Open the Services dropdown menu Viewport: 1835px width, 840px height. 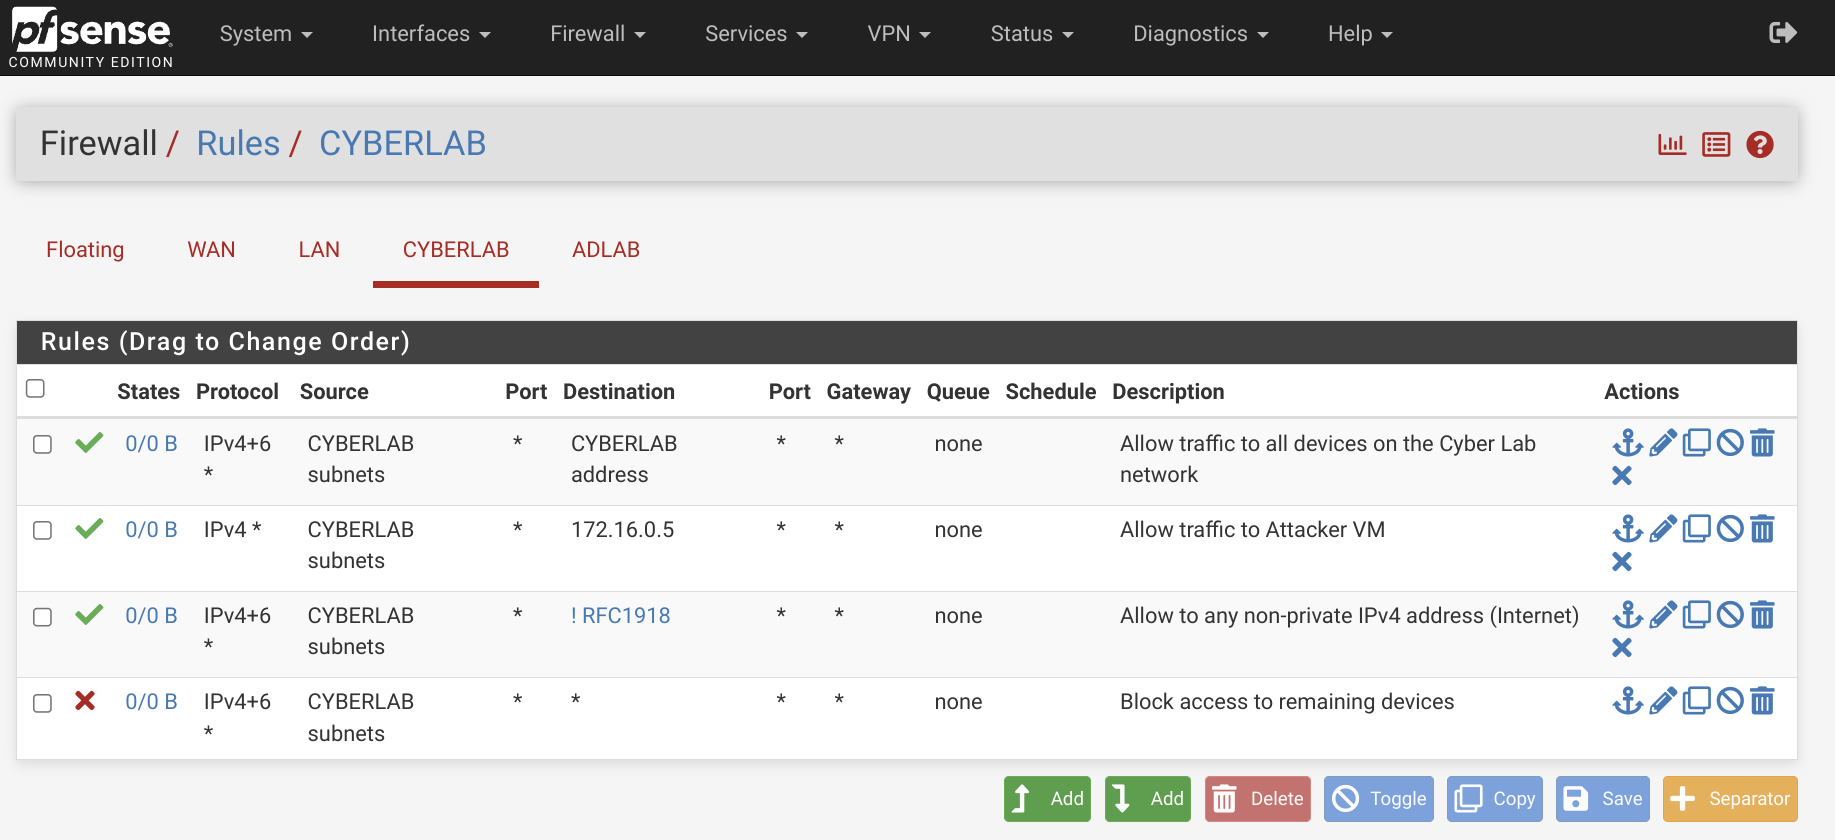756,34
